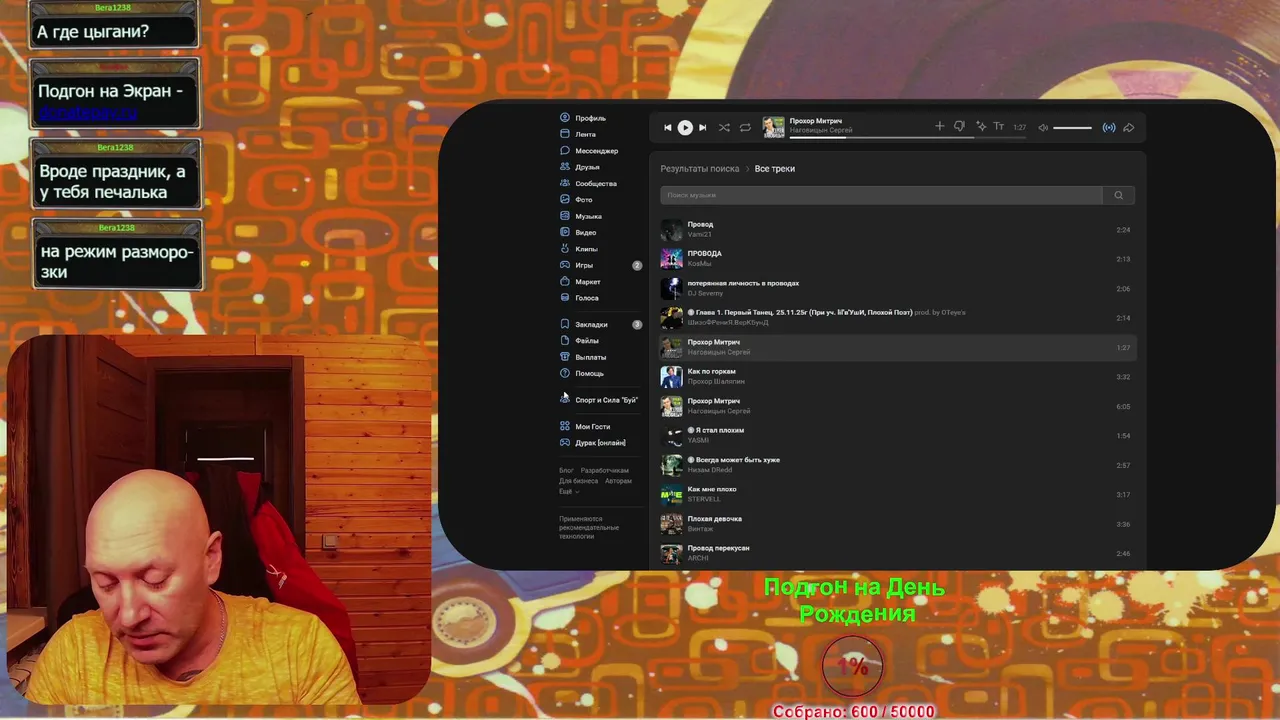Go to Сообщества in the sidebar
1280x720 pixels.
tap(588, 184)
